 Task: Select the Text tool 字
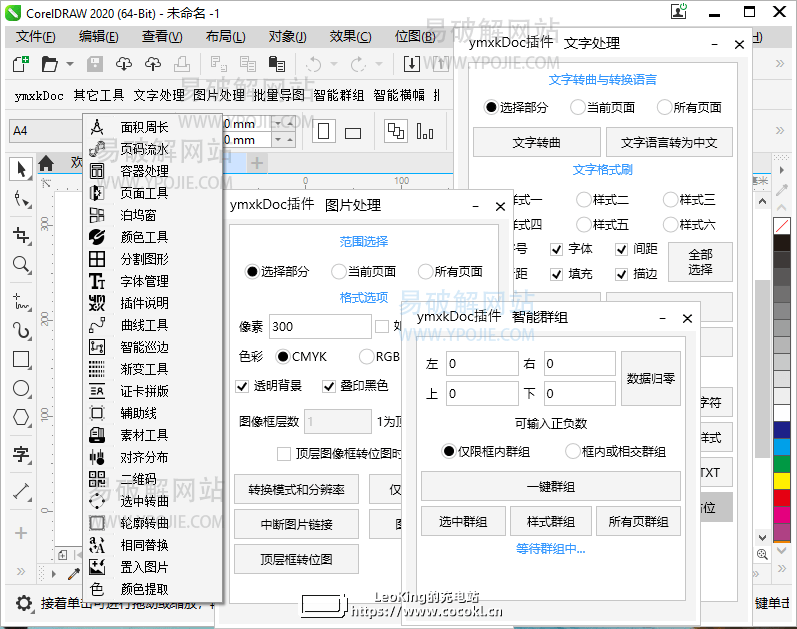click(21, 454)
